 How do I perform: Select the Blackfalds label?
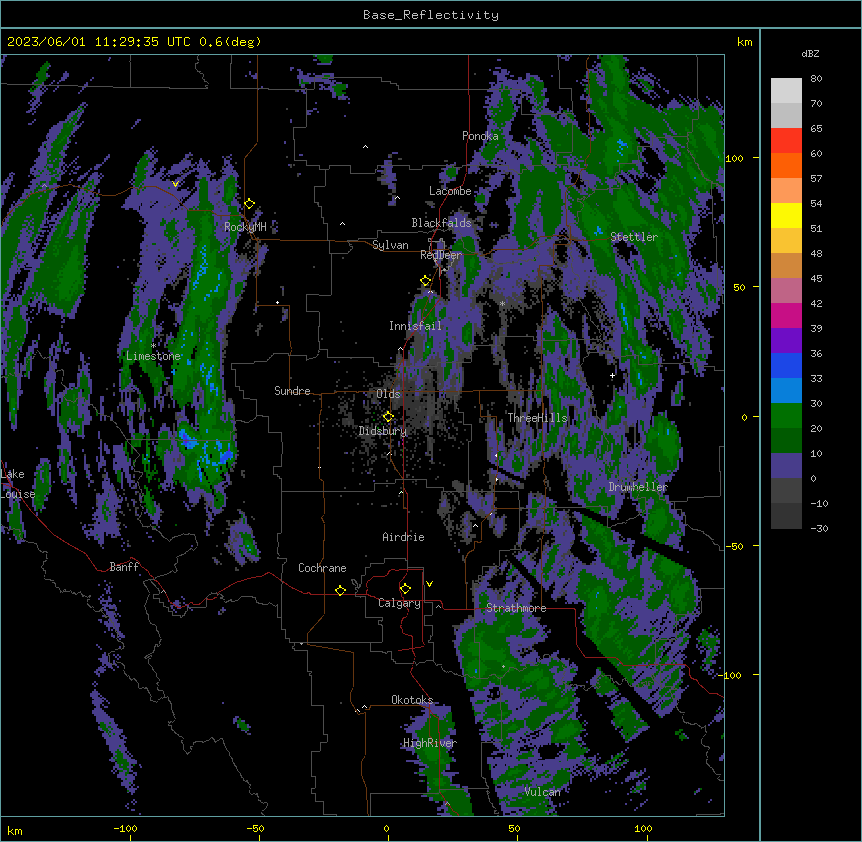coord(441,223)
